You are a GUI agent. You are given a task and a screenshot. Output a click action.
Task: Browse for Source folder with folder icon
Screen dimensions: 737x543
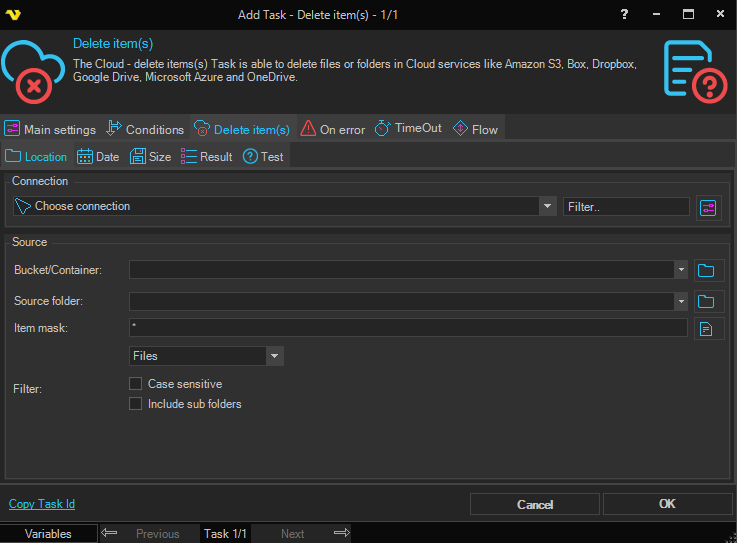707,301
